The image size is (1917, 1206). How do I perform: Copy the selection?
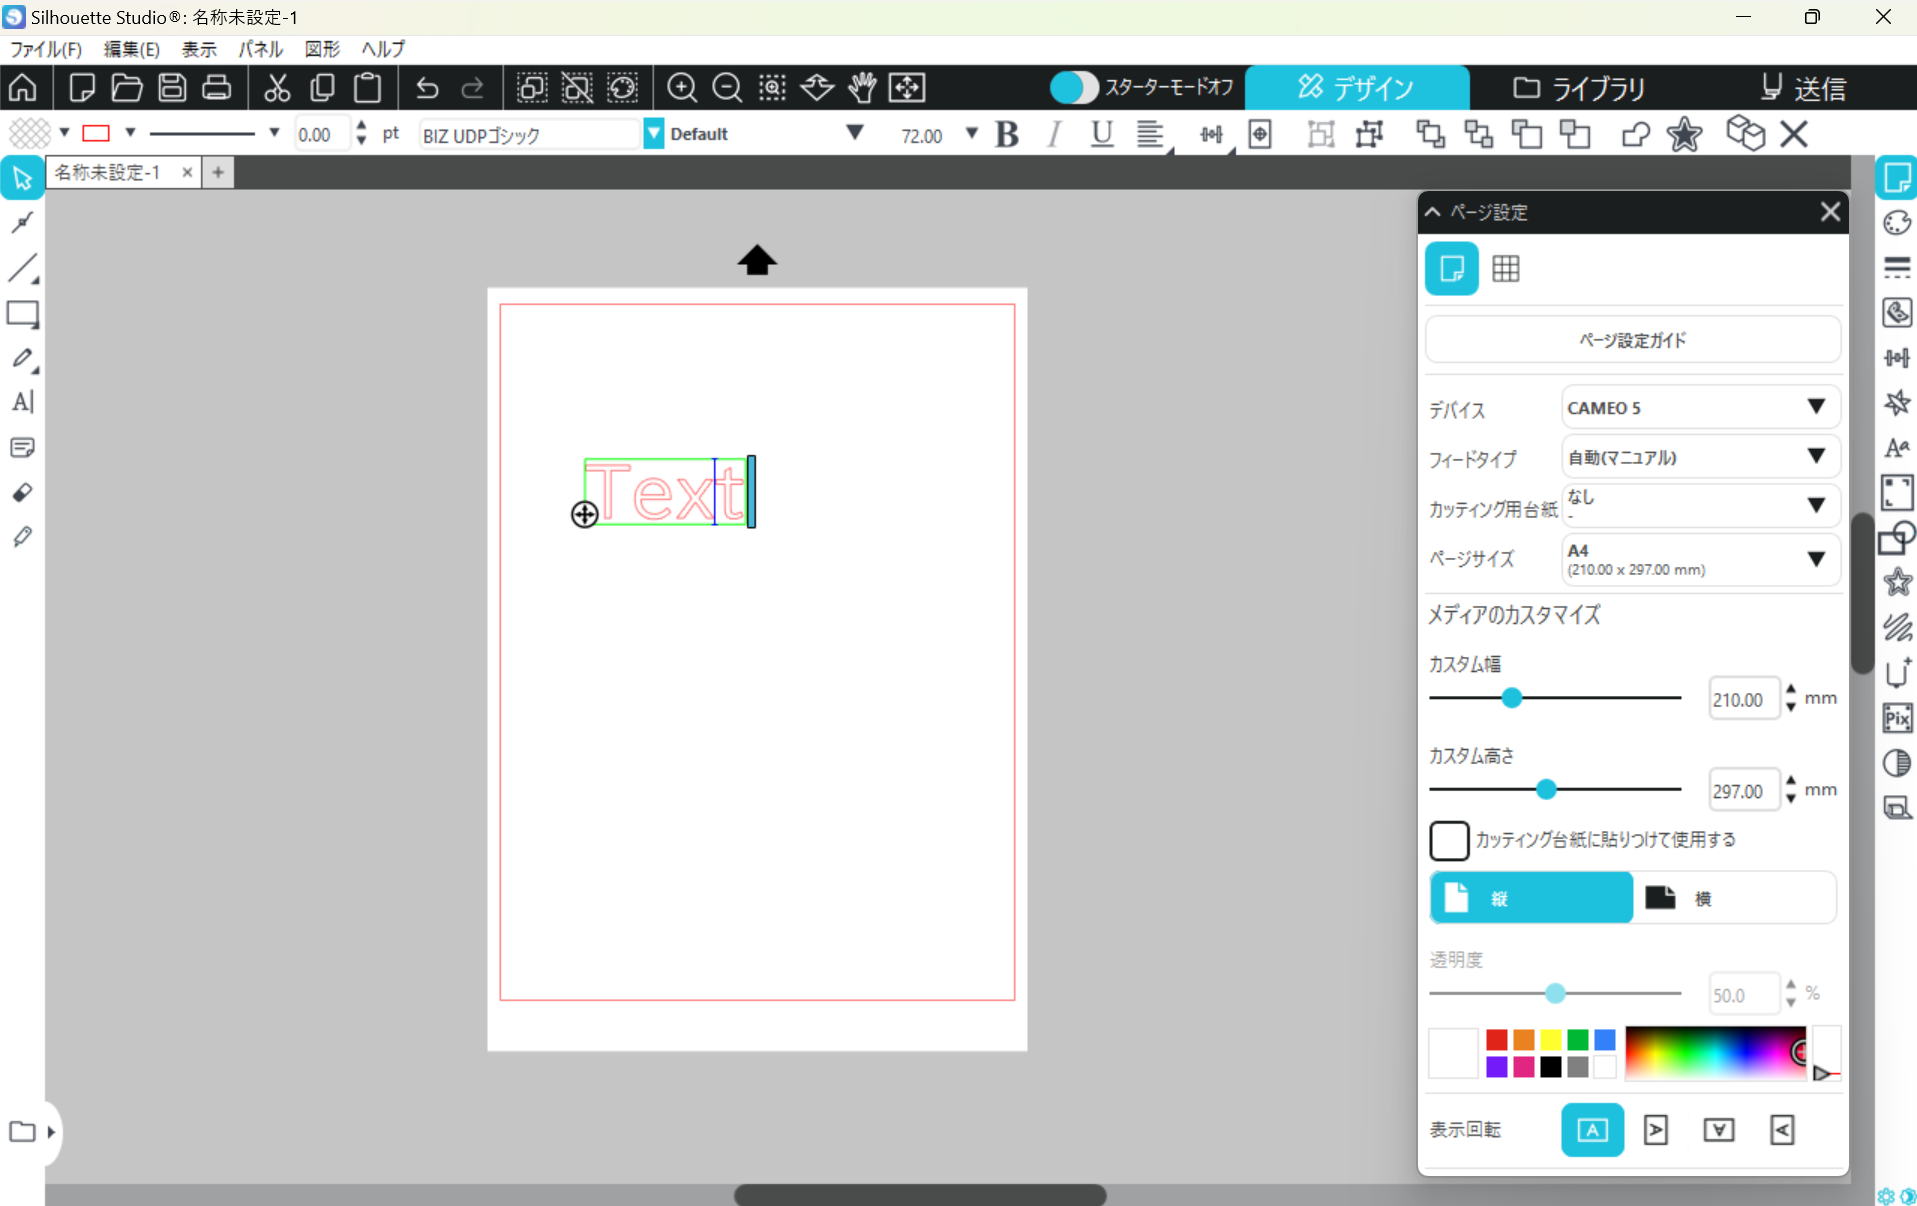pos(322,88)
